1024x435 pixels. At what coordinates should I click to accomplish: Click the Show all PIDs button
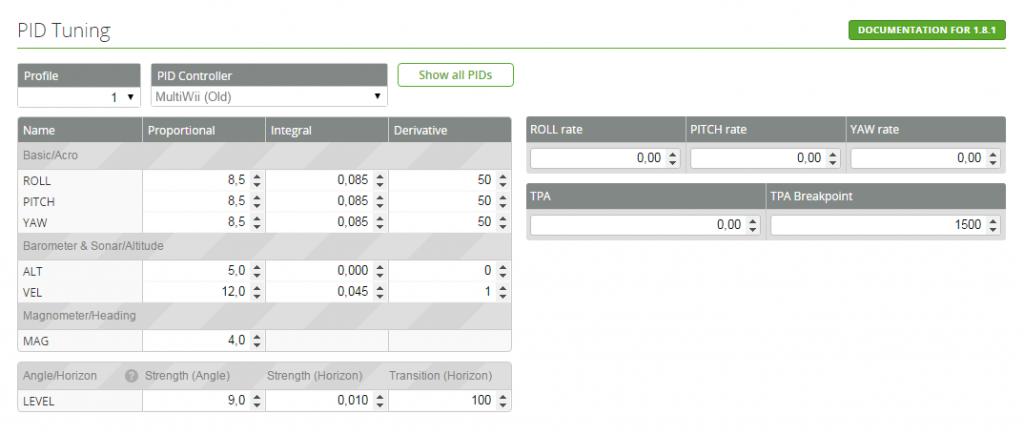tap(455, 75)
